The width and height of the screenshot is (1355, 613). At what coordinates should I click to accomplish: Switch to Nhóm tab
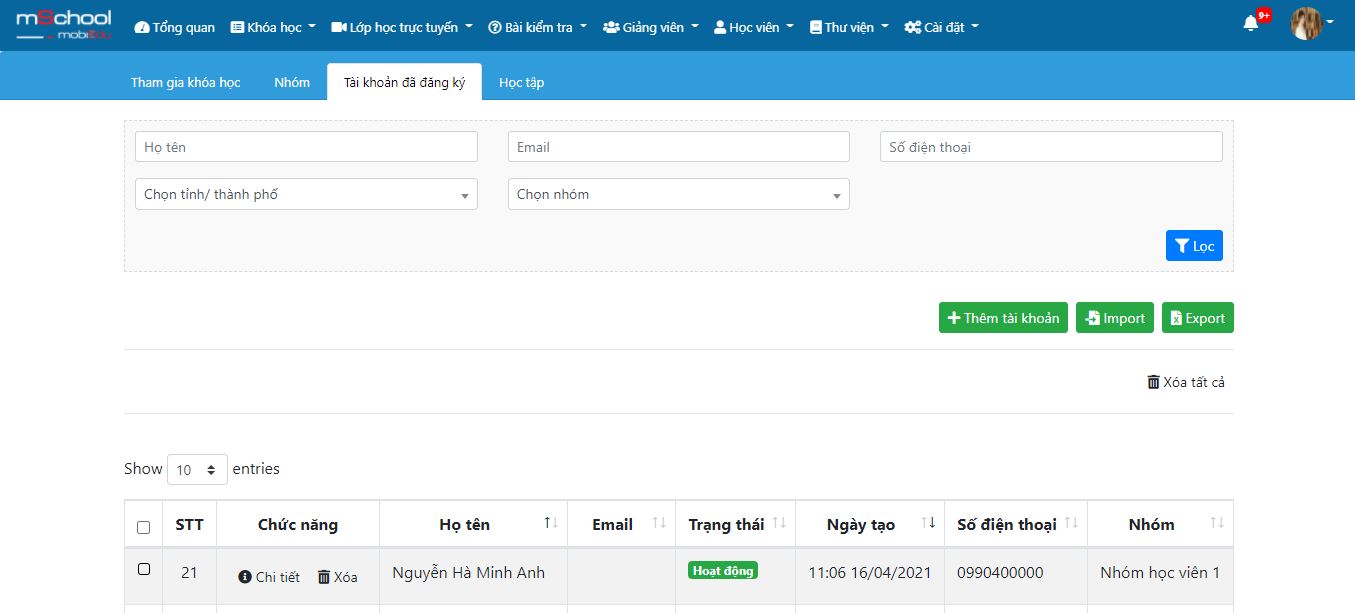tap(292, 82)
